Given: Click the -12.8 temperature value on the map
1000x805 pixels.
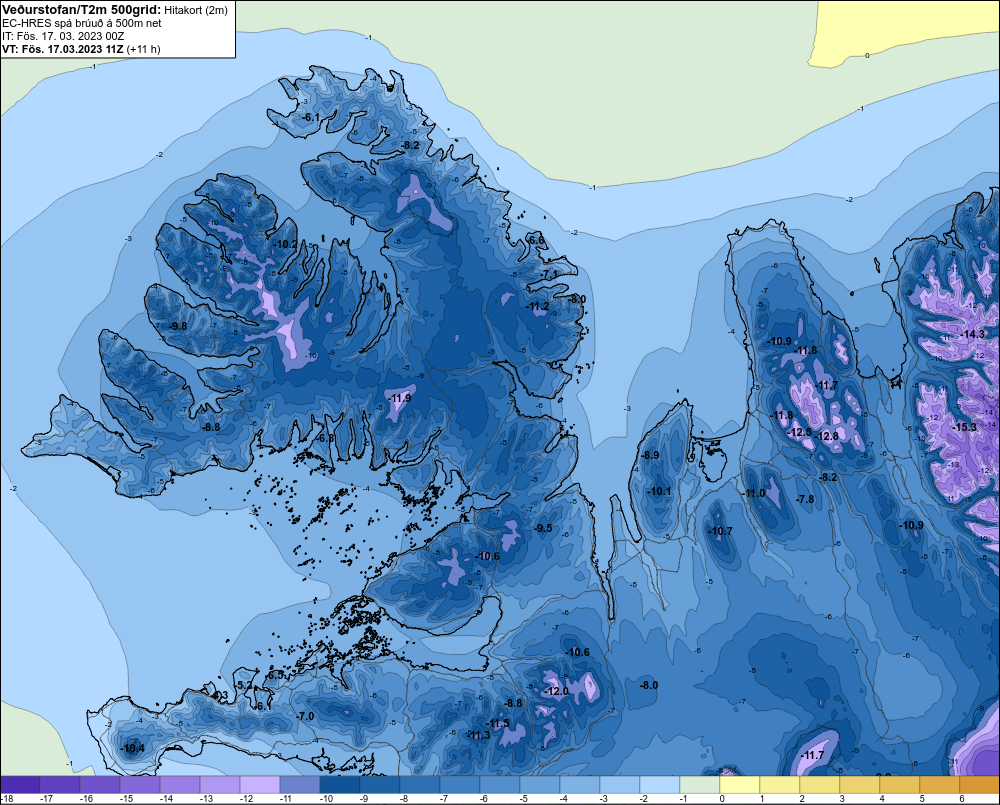Looking at the screenshot, I should tap(827, 437).
